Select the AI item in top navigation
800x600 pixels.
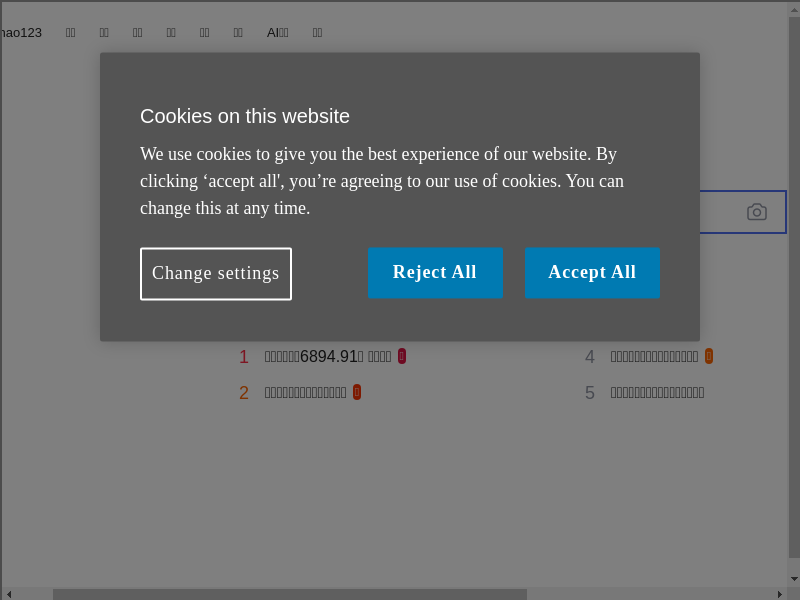[x=277, y=32]
